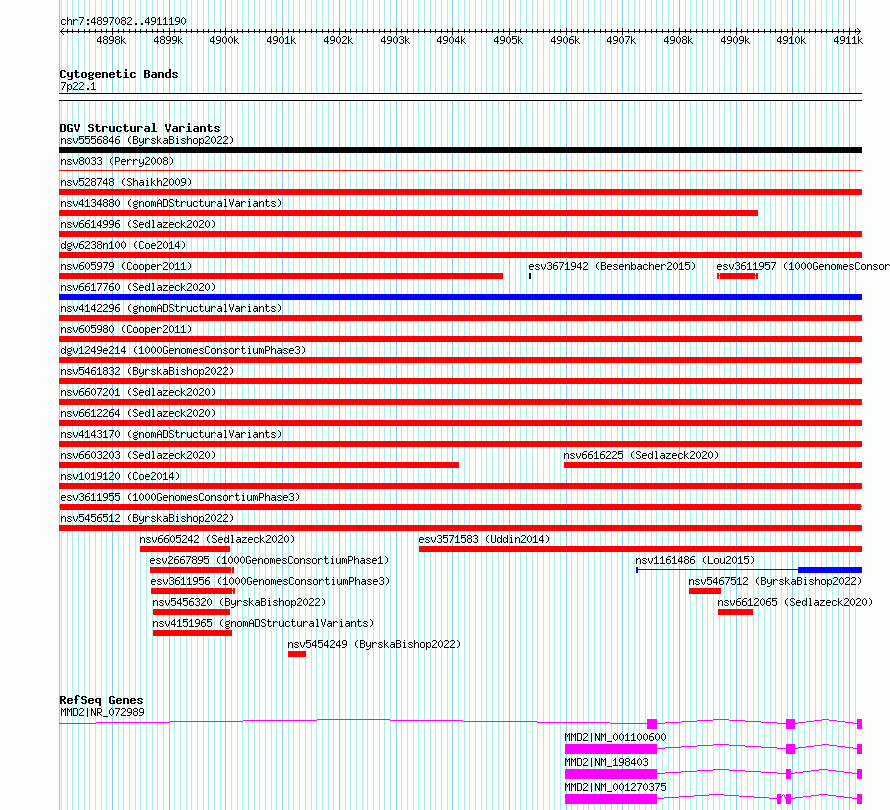Open the nsv6616225 Sedlazeck2020 variant label
The image size is (890, 810).
pyautogui.click(x=641, y=455)
